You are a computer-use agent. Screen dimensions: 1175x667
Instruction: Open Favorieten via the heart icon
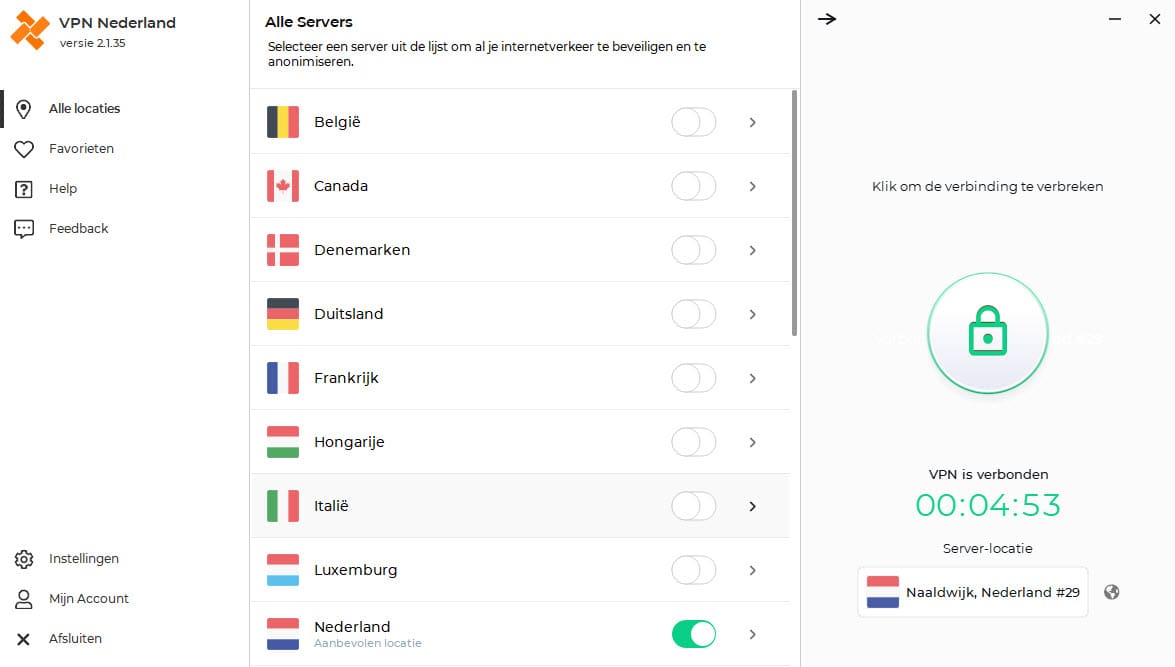(x=24, y=148)
